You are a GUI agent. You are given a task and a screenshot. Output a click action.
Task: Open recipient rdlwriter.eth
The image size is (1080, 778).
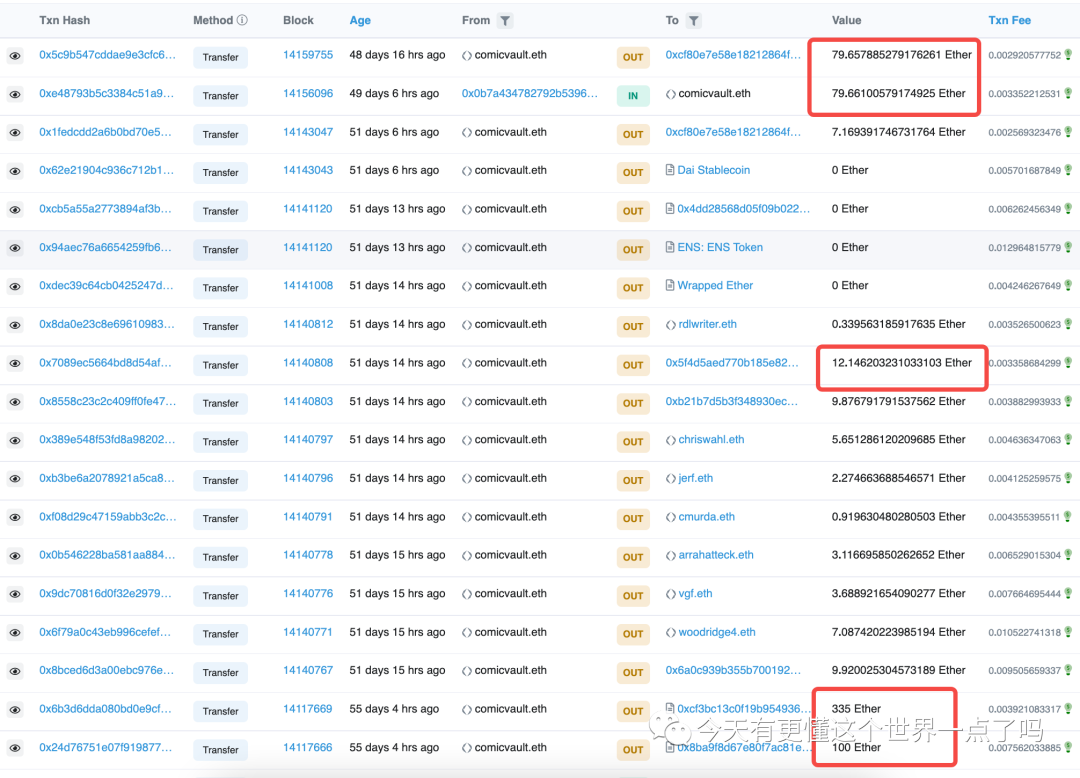click(707, 324)
